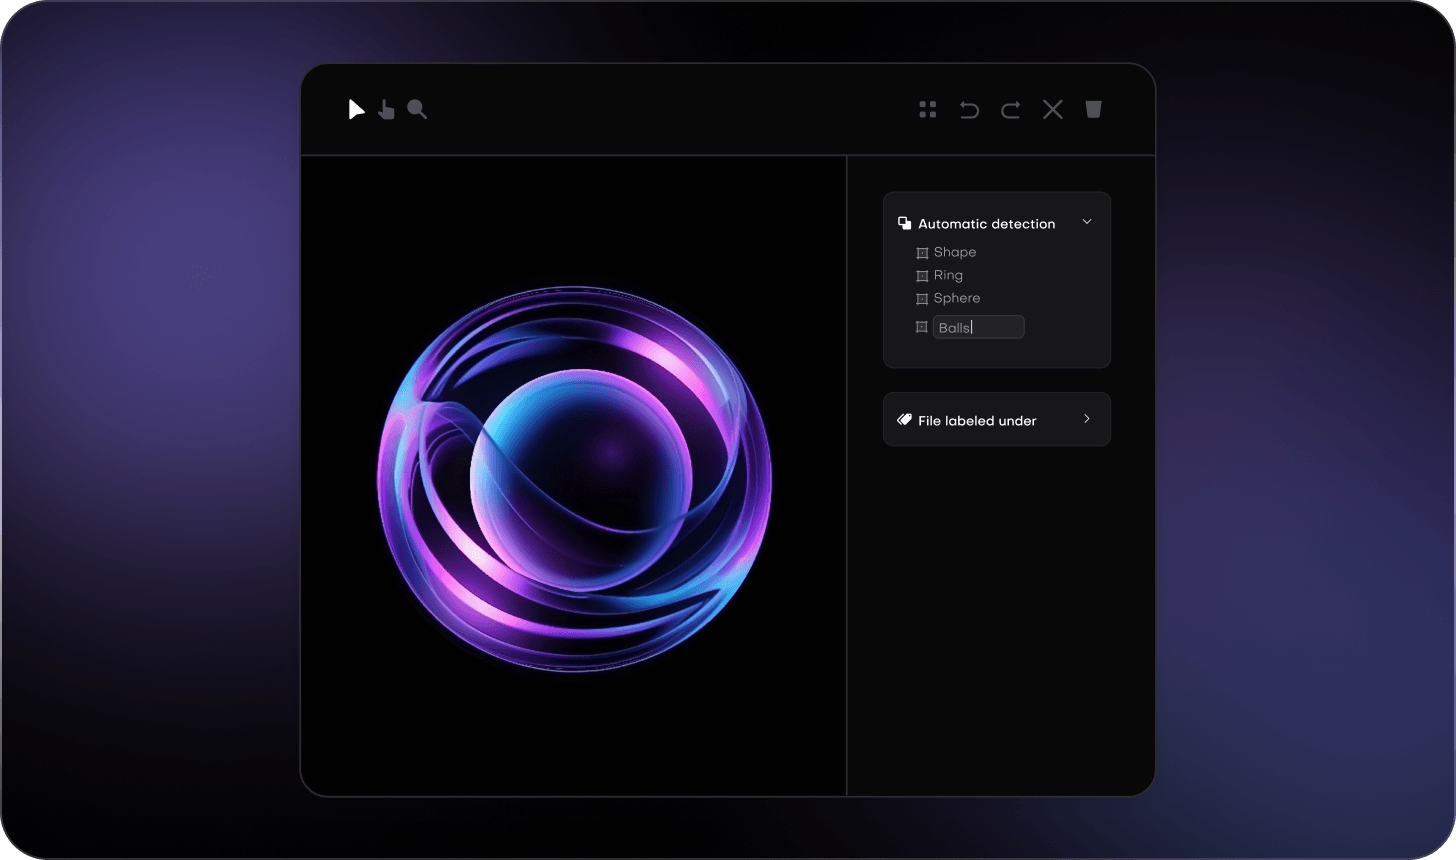
Task: Open the zoom magnifier tool
Action: tap(417, 109)
